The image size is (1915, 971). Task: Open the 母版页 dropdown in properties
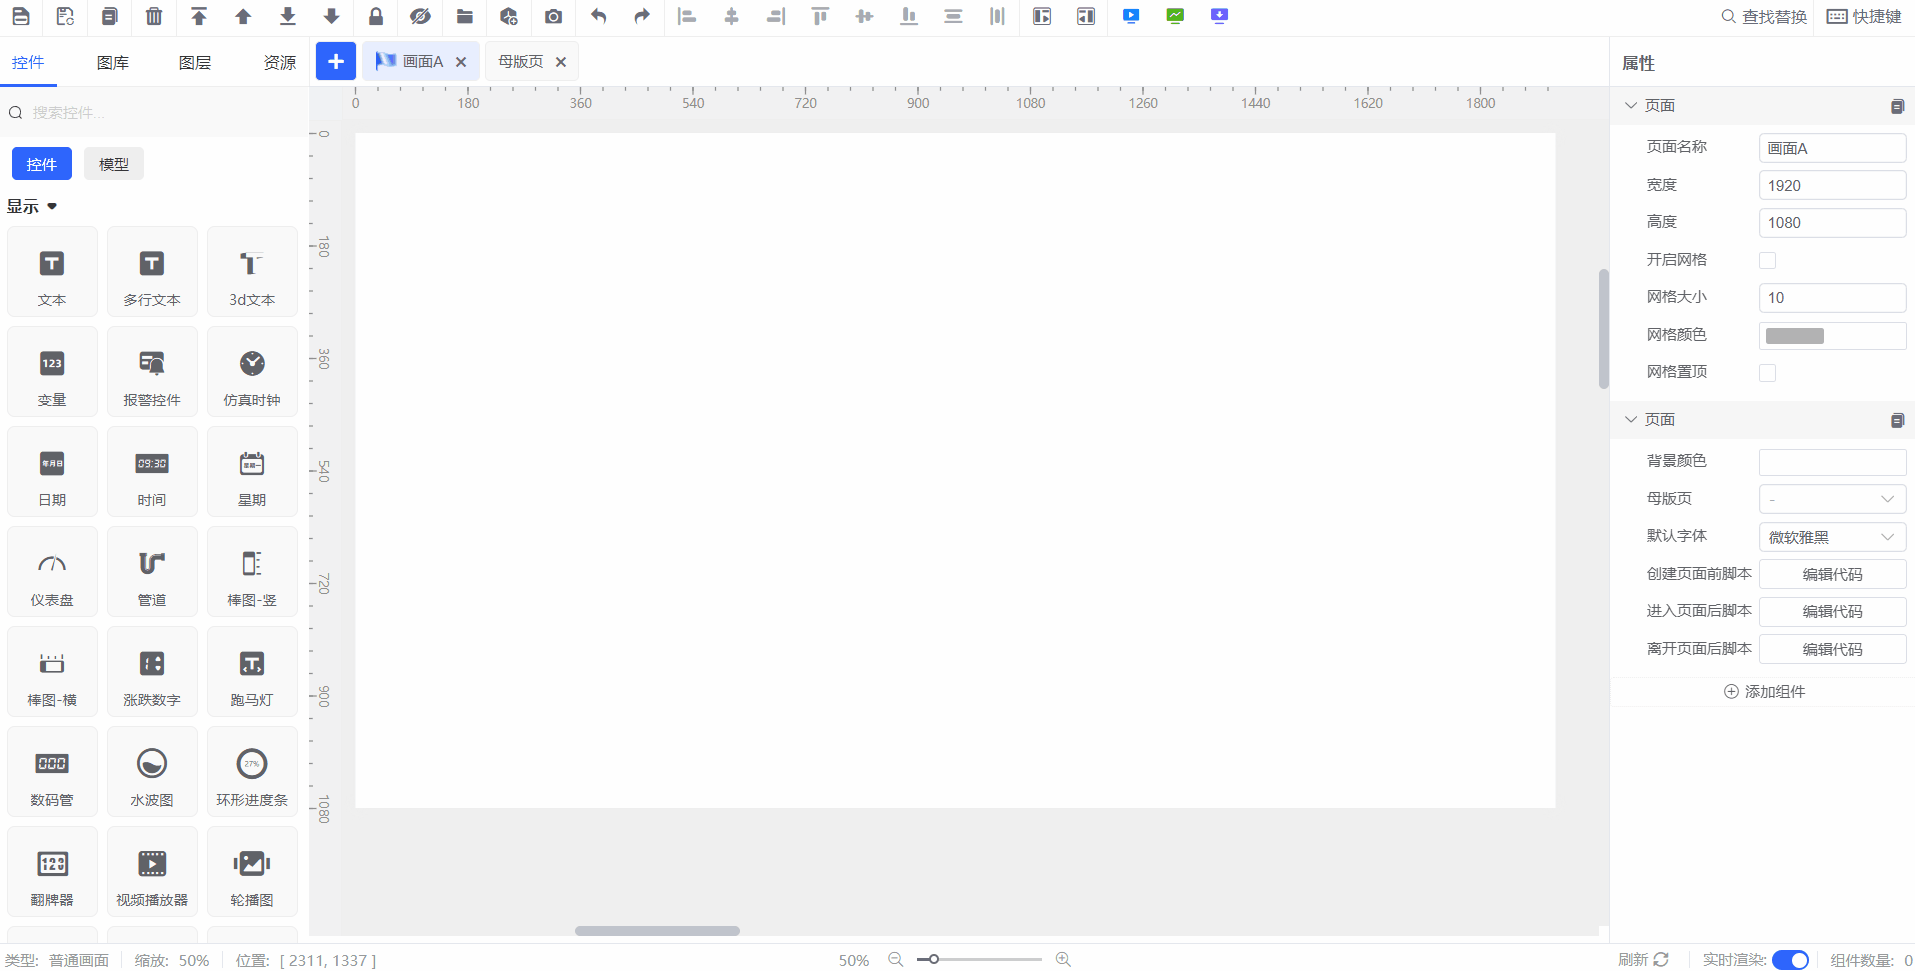(1832, 499)
